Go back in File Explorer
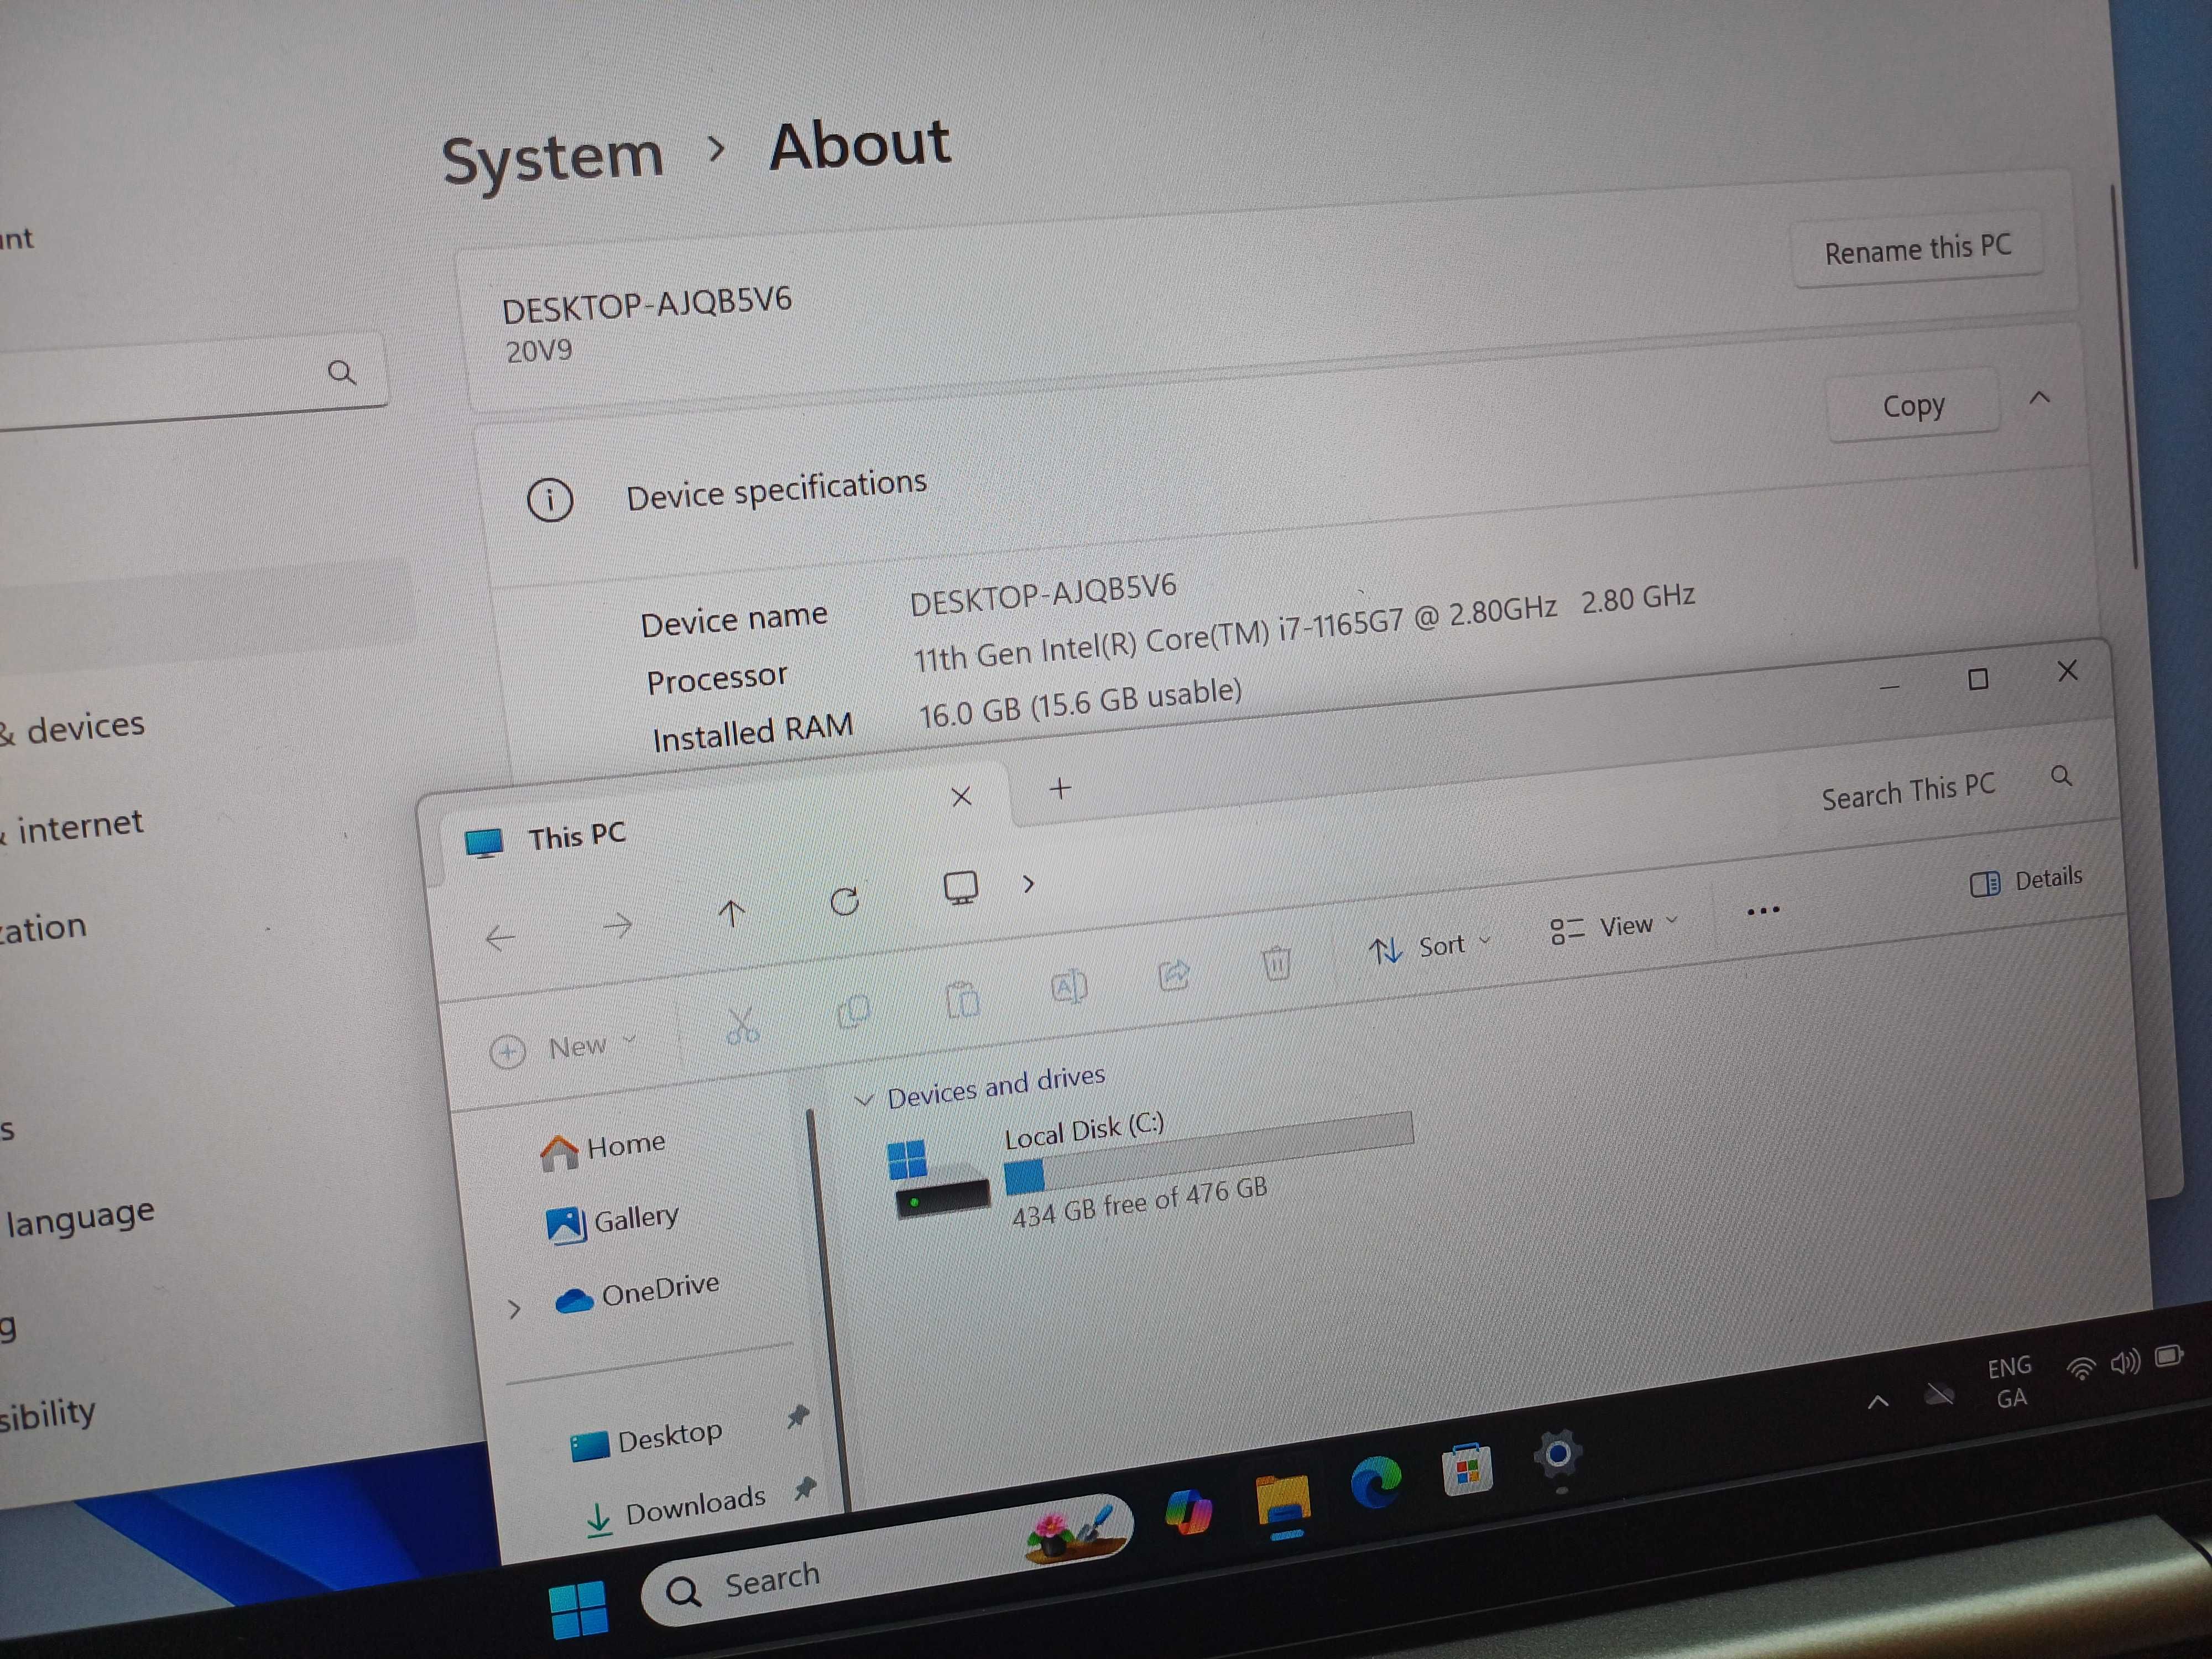Image resolution: width=2212 pixels, height=1659 pixels. click(x=500, y=937)
